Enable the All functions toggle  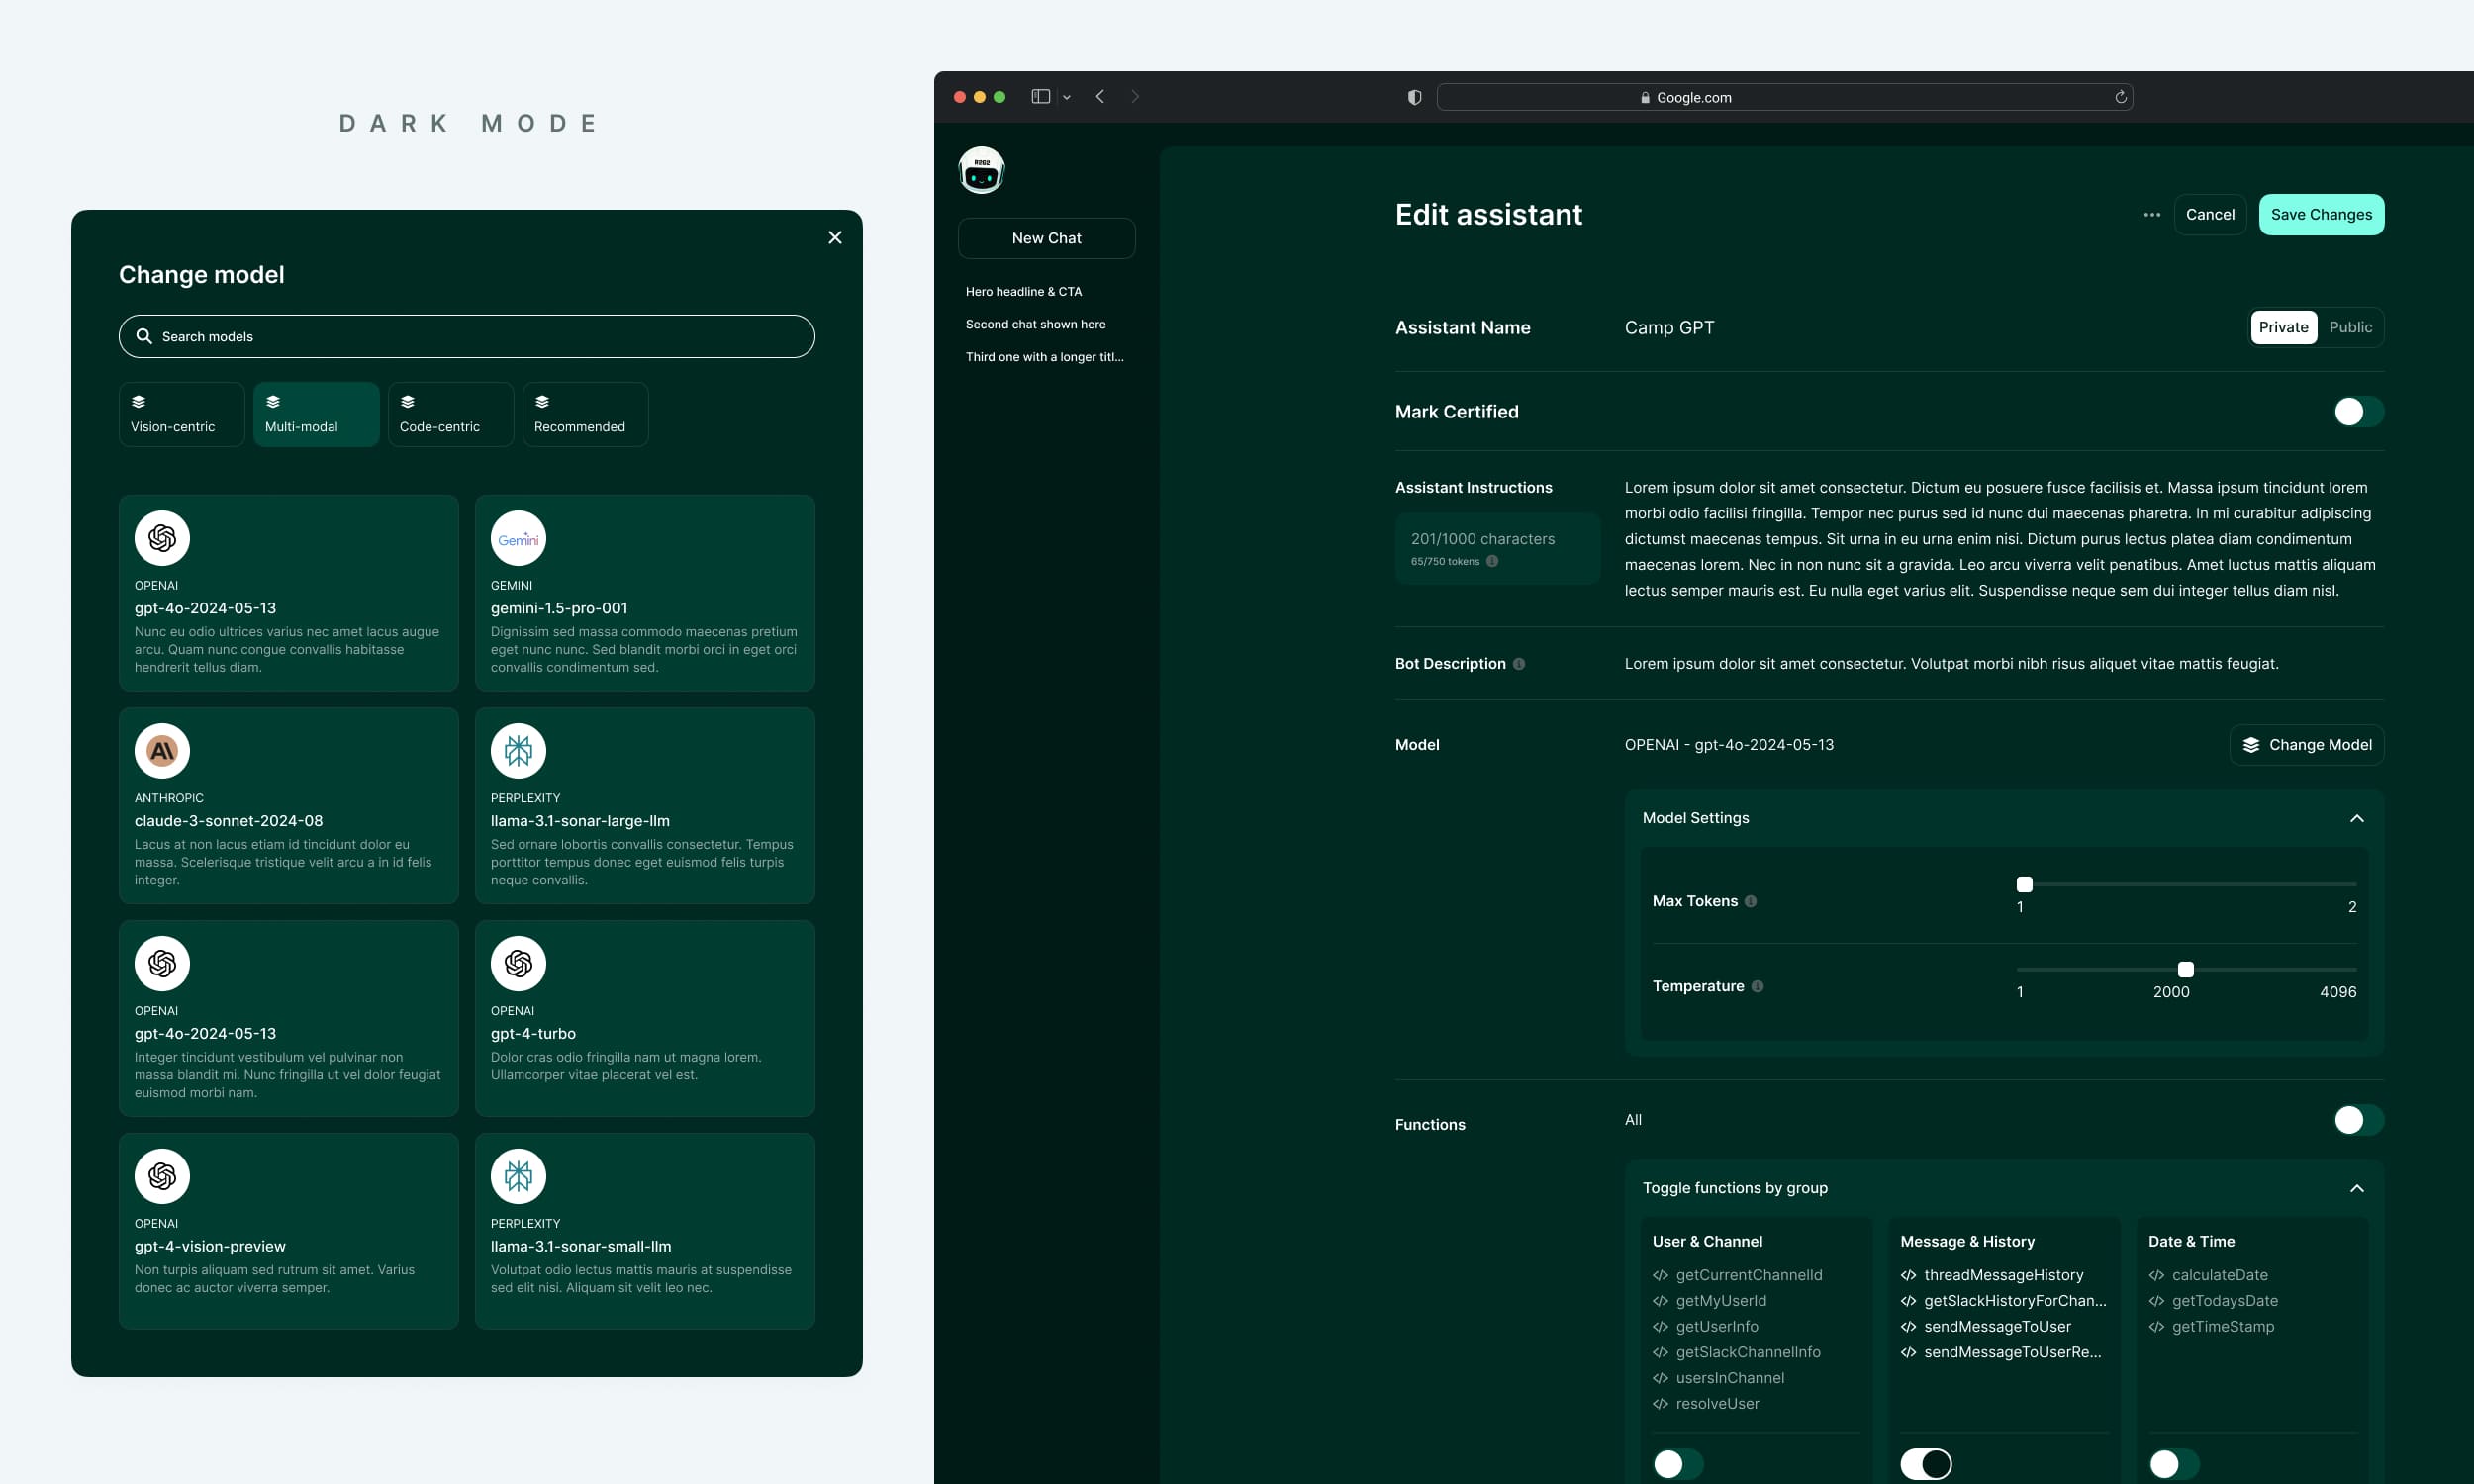tap(2358, 1120)
